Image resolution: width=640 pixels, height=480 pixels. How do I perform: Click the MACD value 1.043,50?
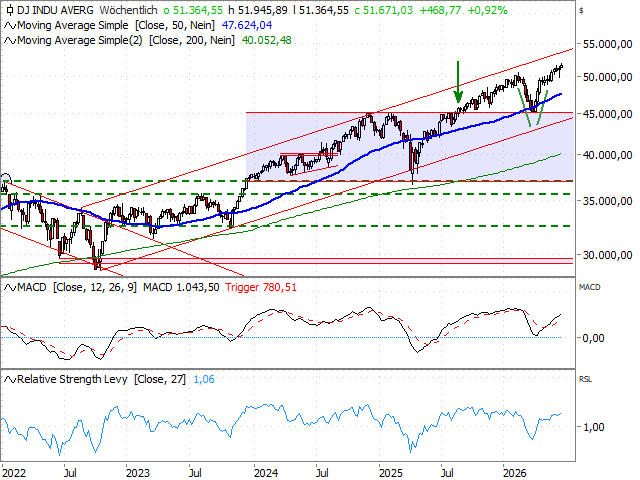coord(181,287)
